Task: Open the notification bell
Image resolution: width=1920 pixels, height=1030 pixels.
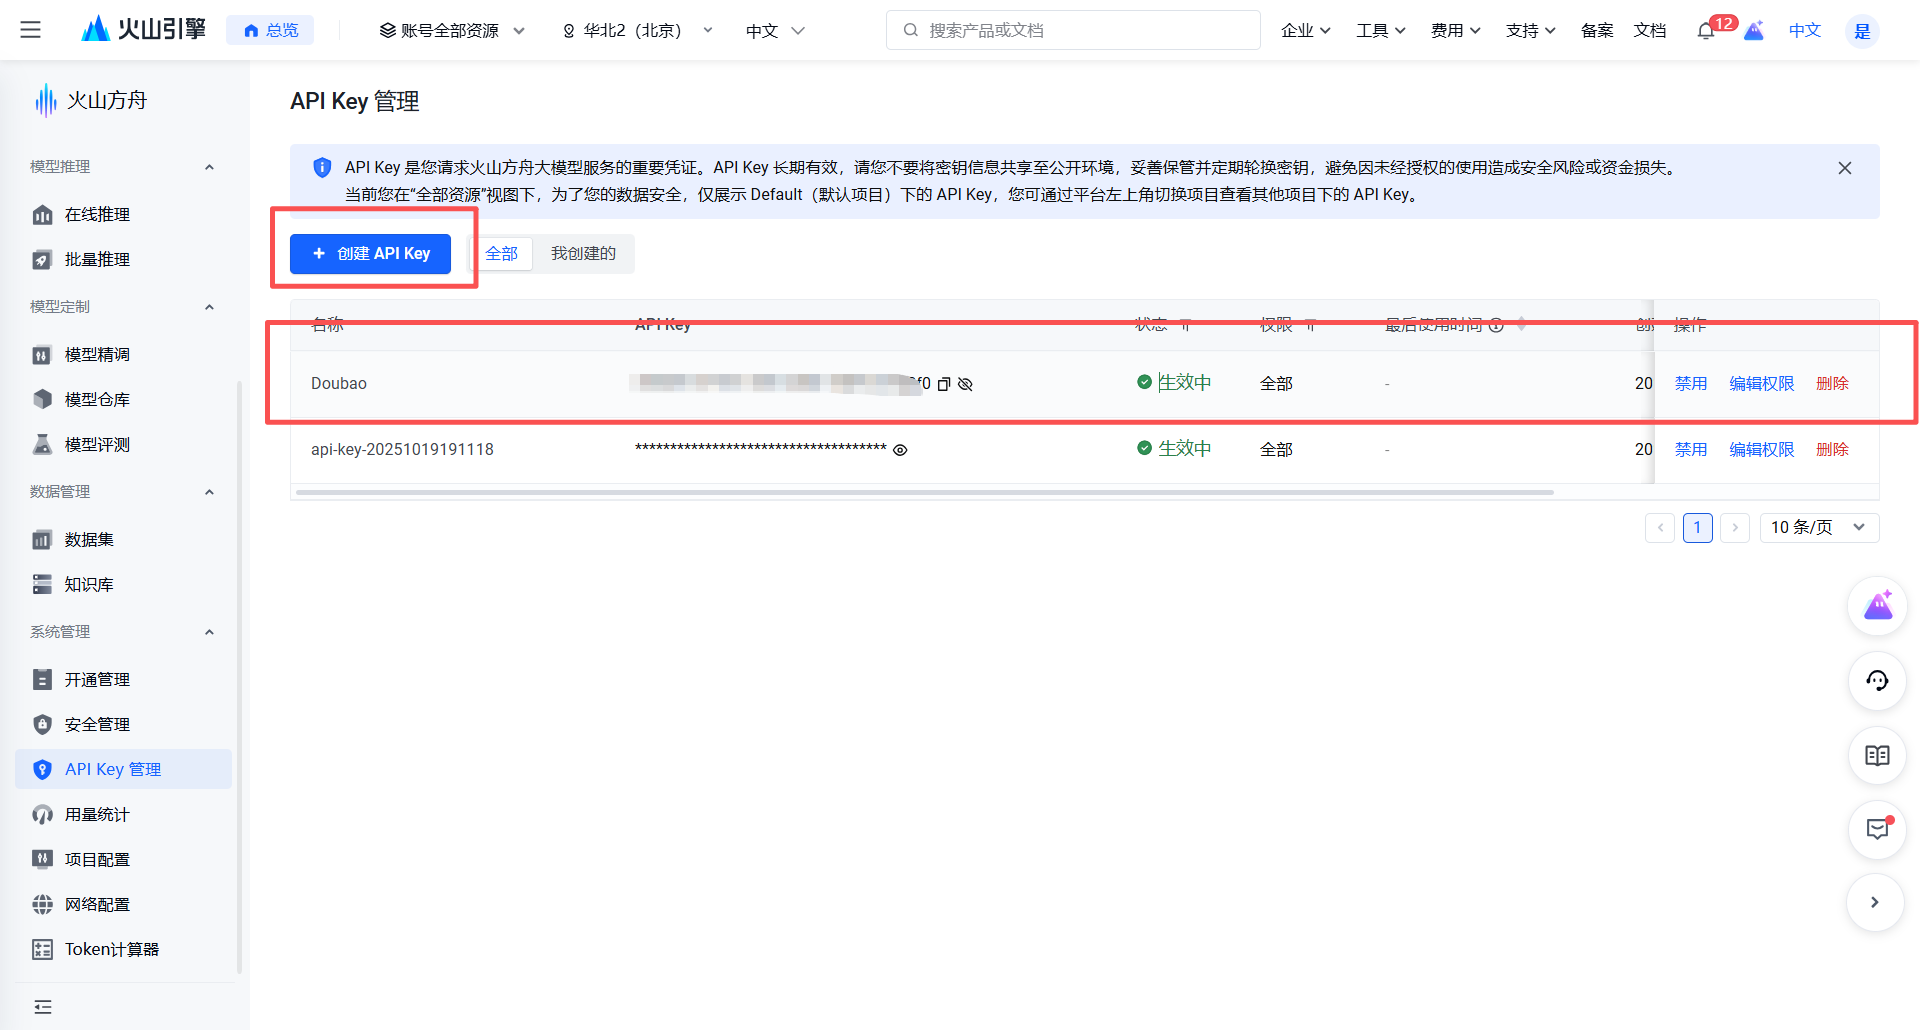Action: [x=1706, y=31]
